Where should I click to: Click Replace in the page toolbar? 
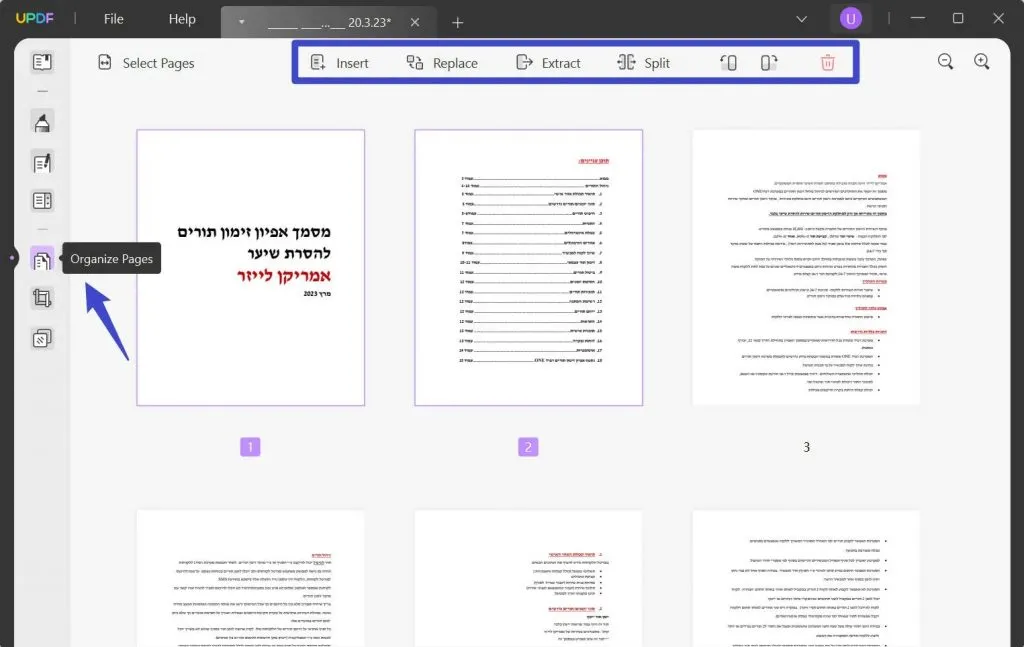(x=442, y=63)
